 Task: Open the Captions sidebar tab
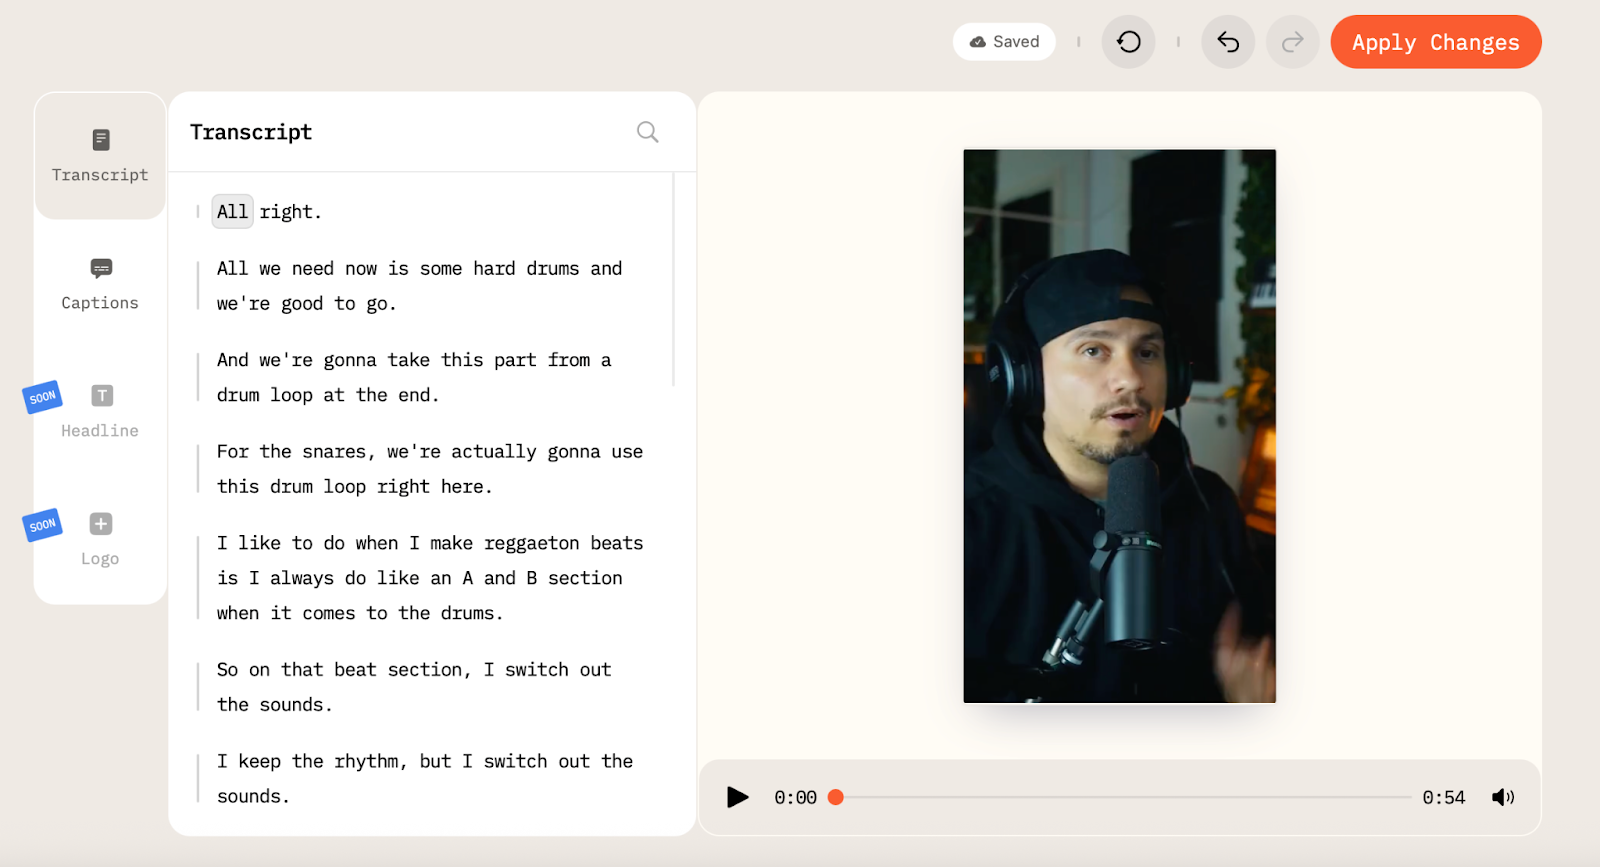pos(100,284)
